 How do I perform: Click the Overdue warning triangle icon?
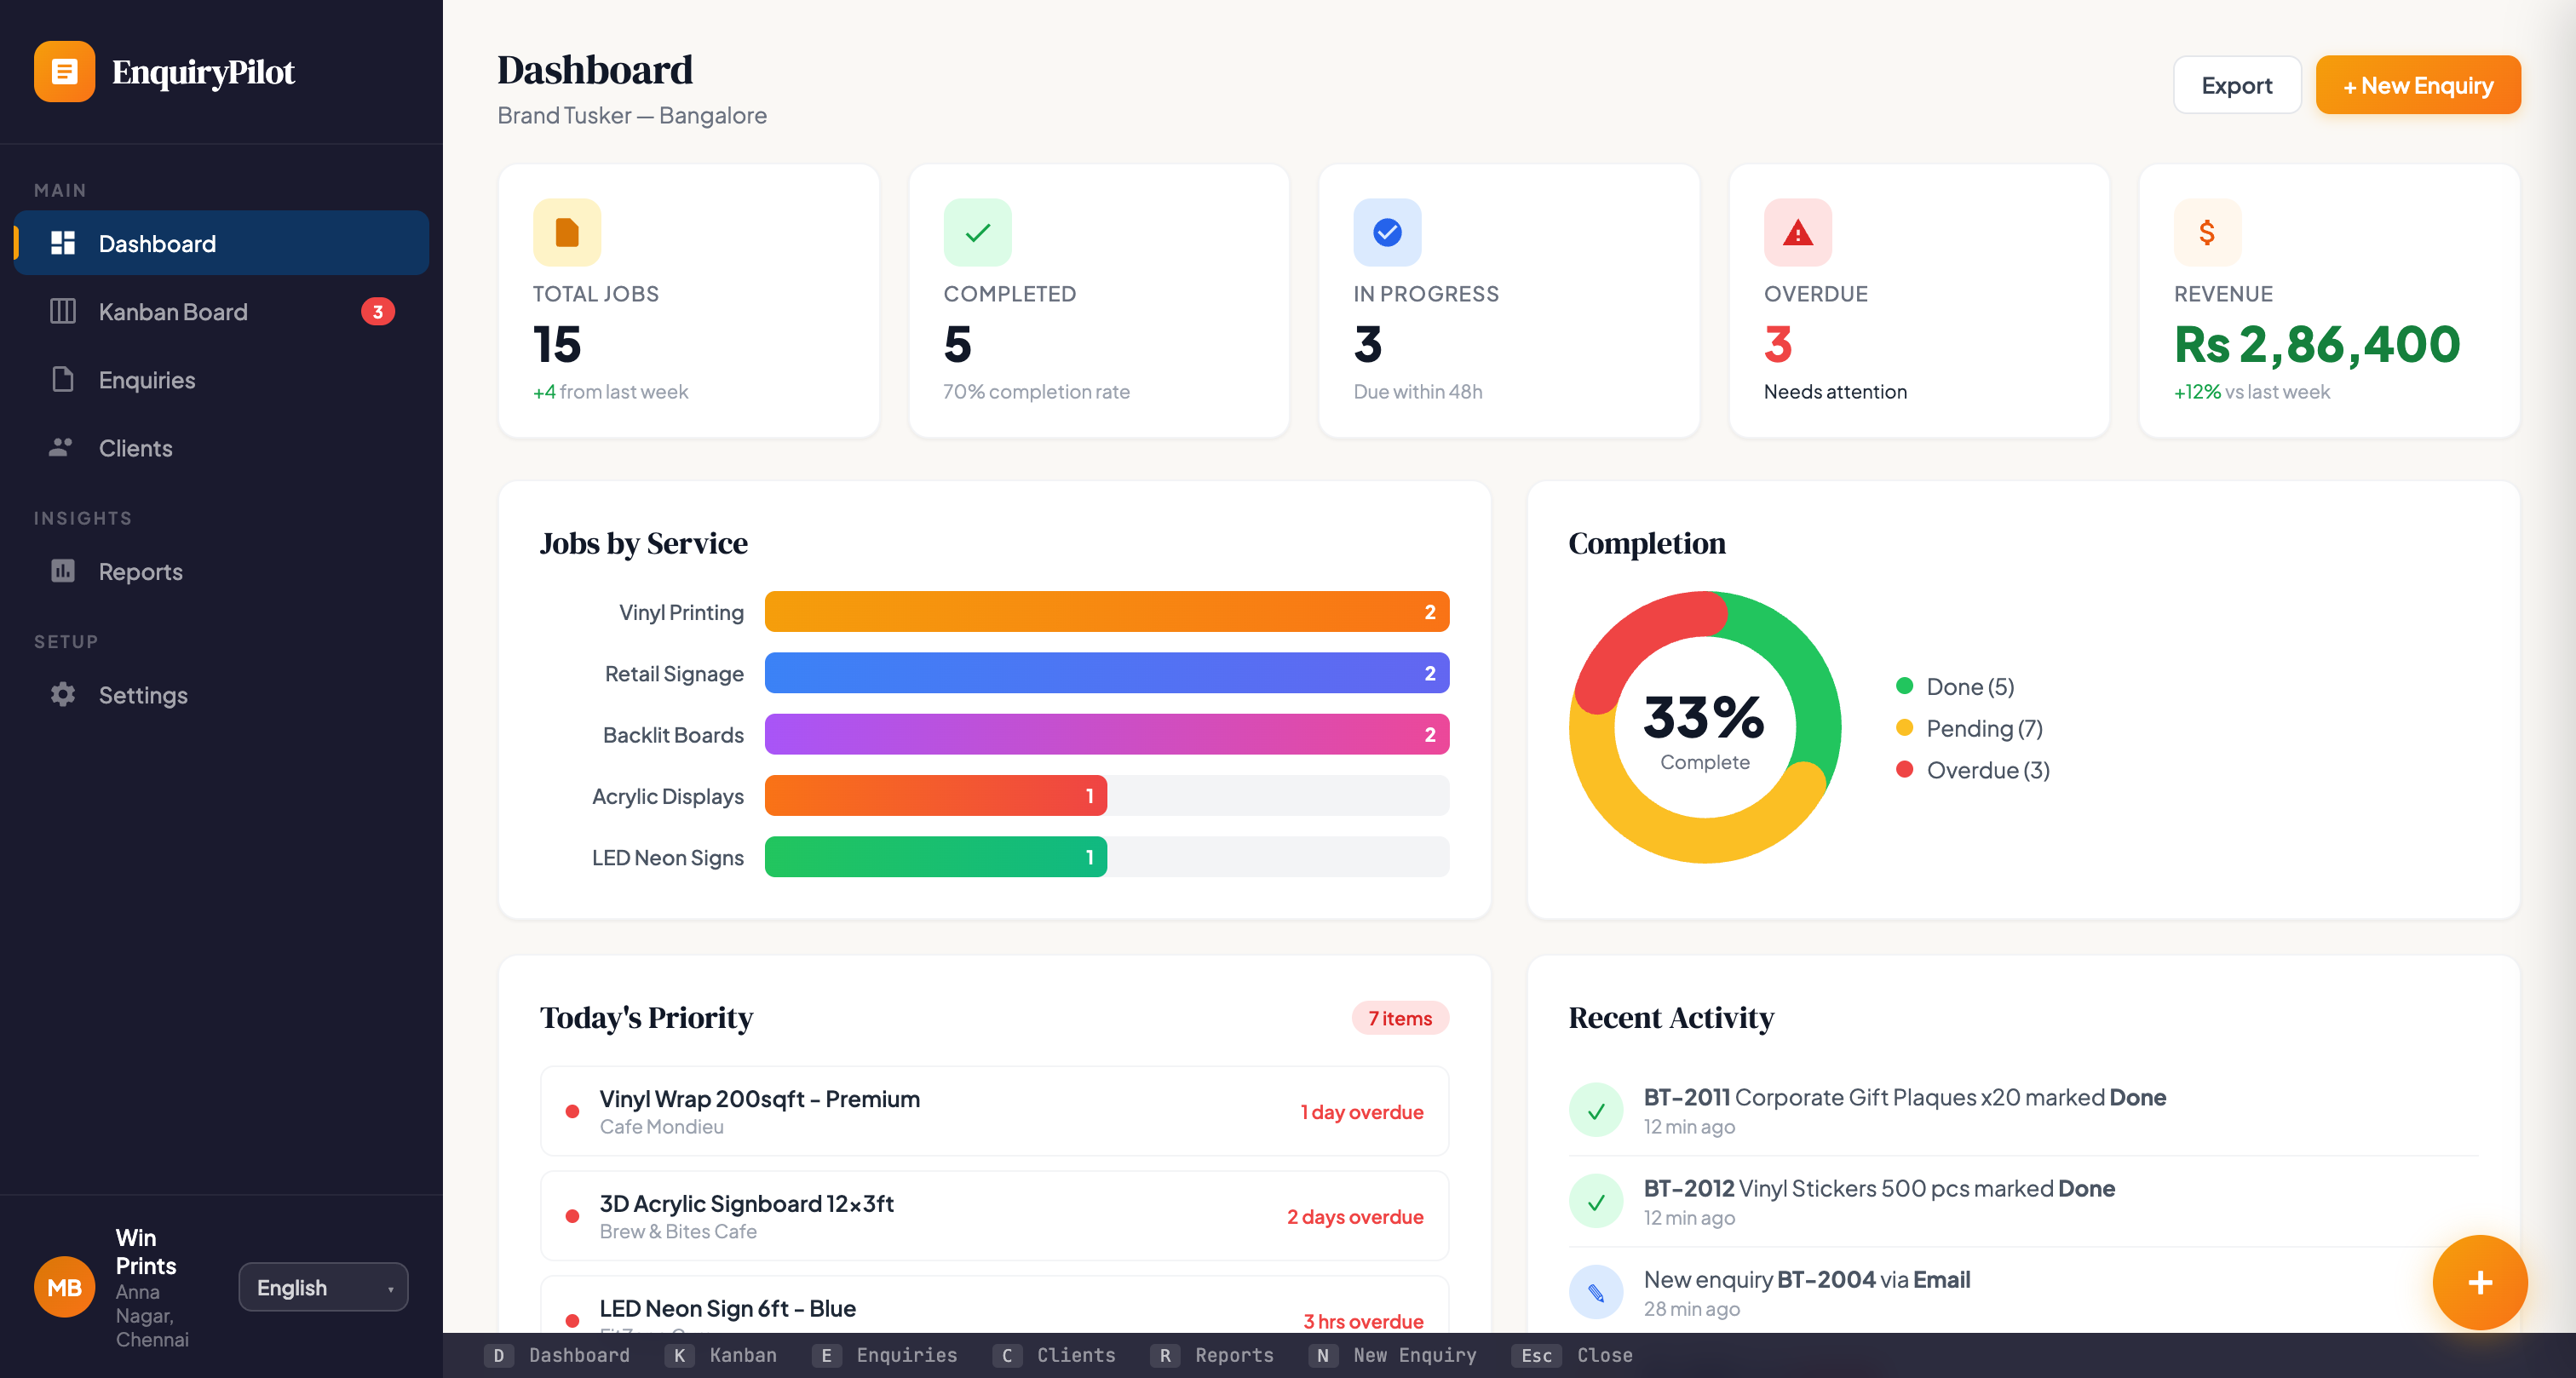[x=1797, y=231]
